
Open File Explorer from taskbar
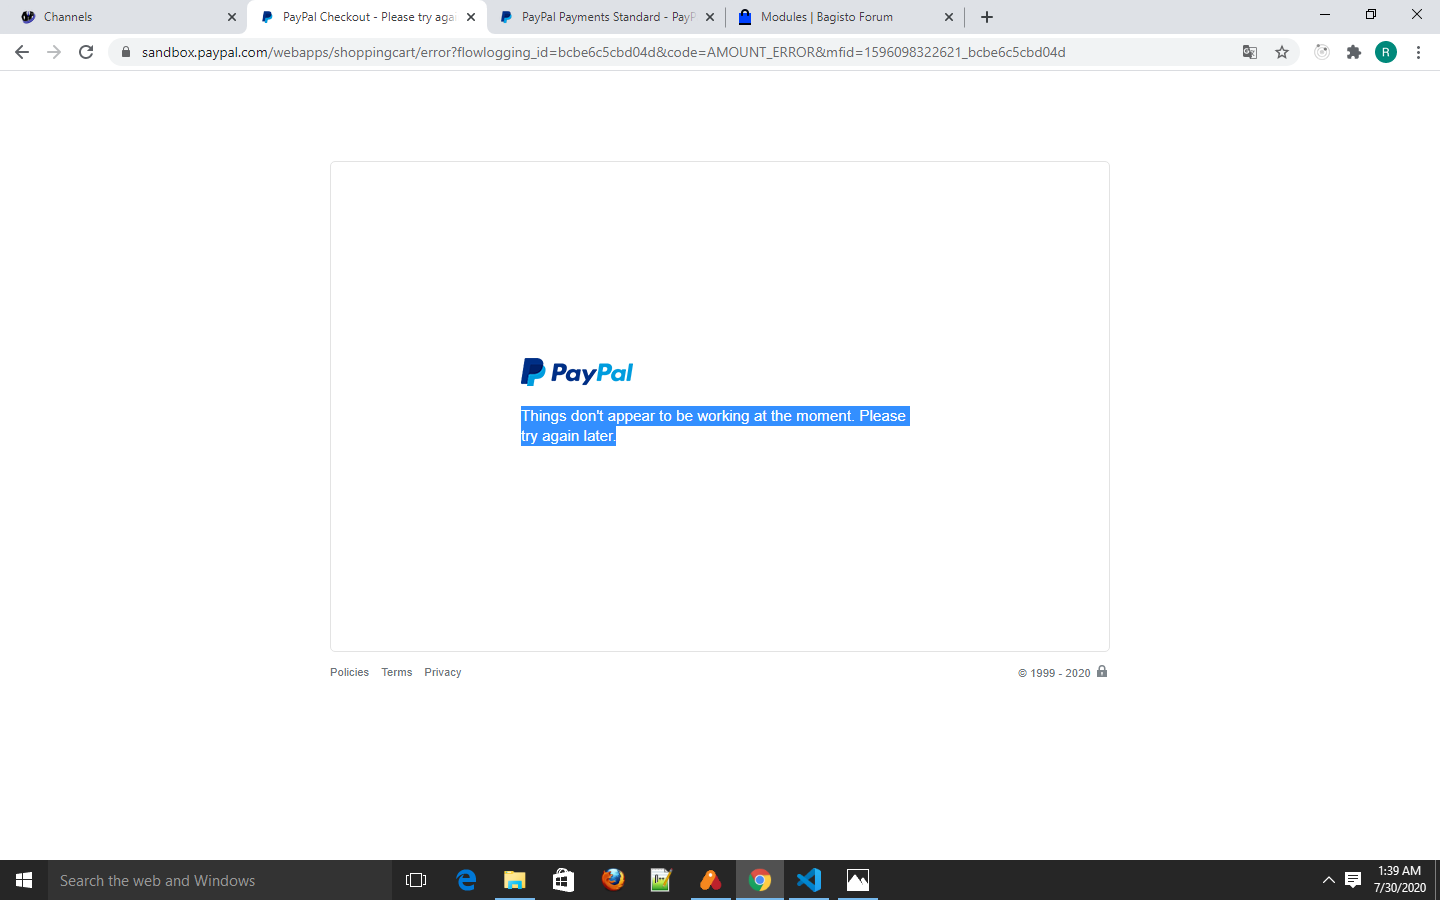[x=514, y=880]
